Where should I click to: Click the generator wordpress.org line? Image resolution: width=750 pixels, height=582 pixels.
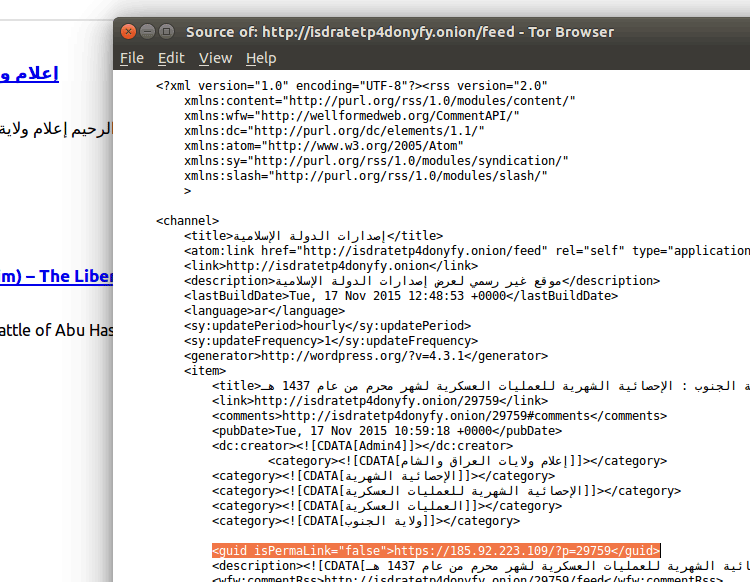click(x=366, y=356)
